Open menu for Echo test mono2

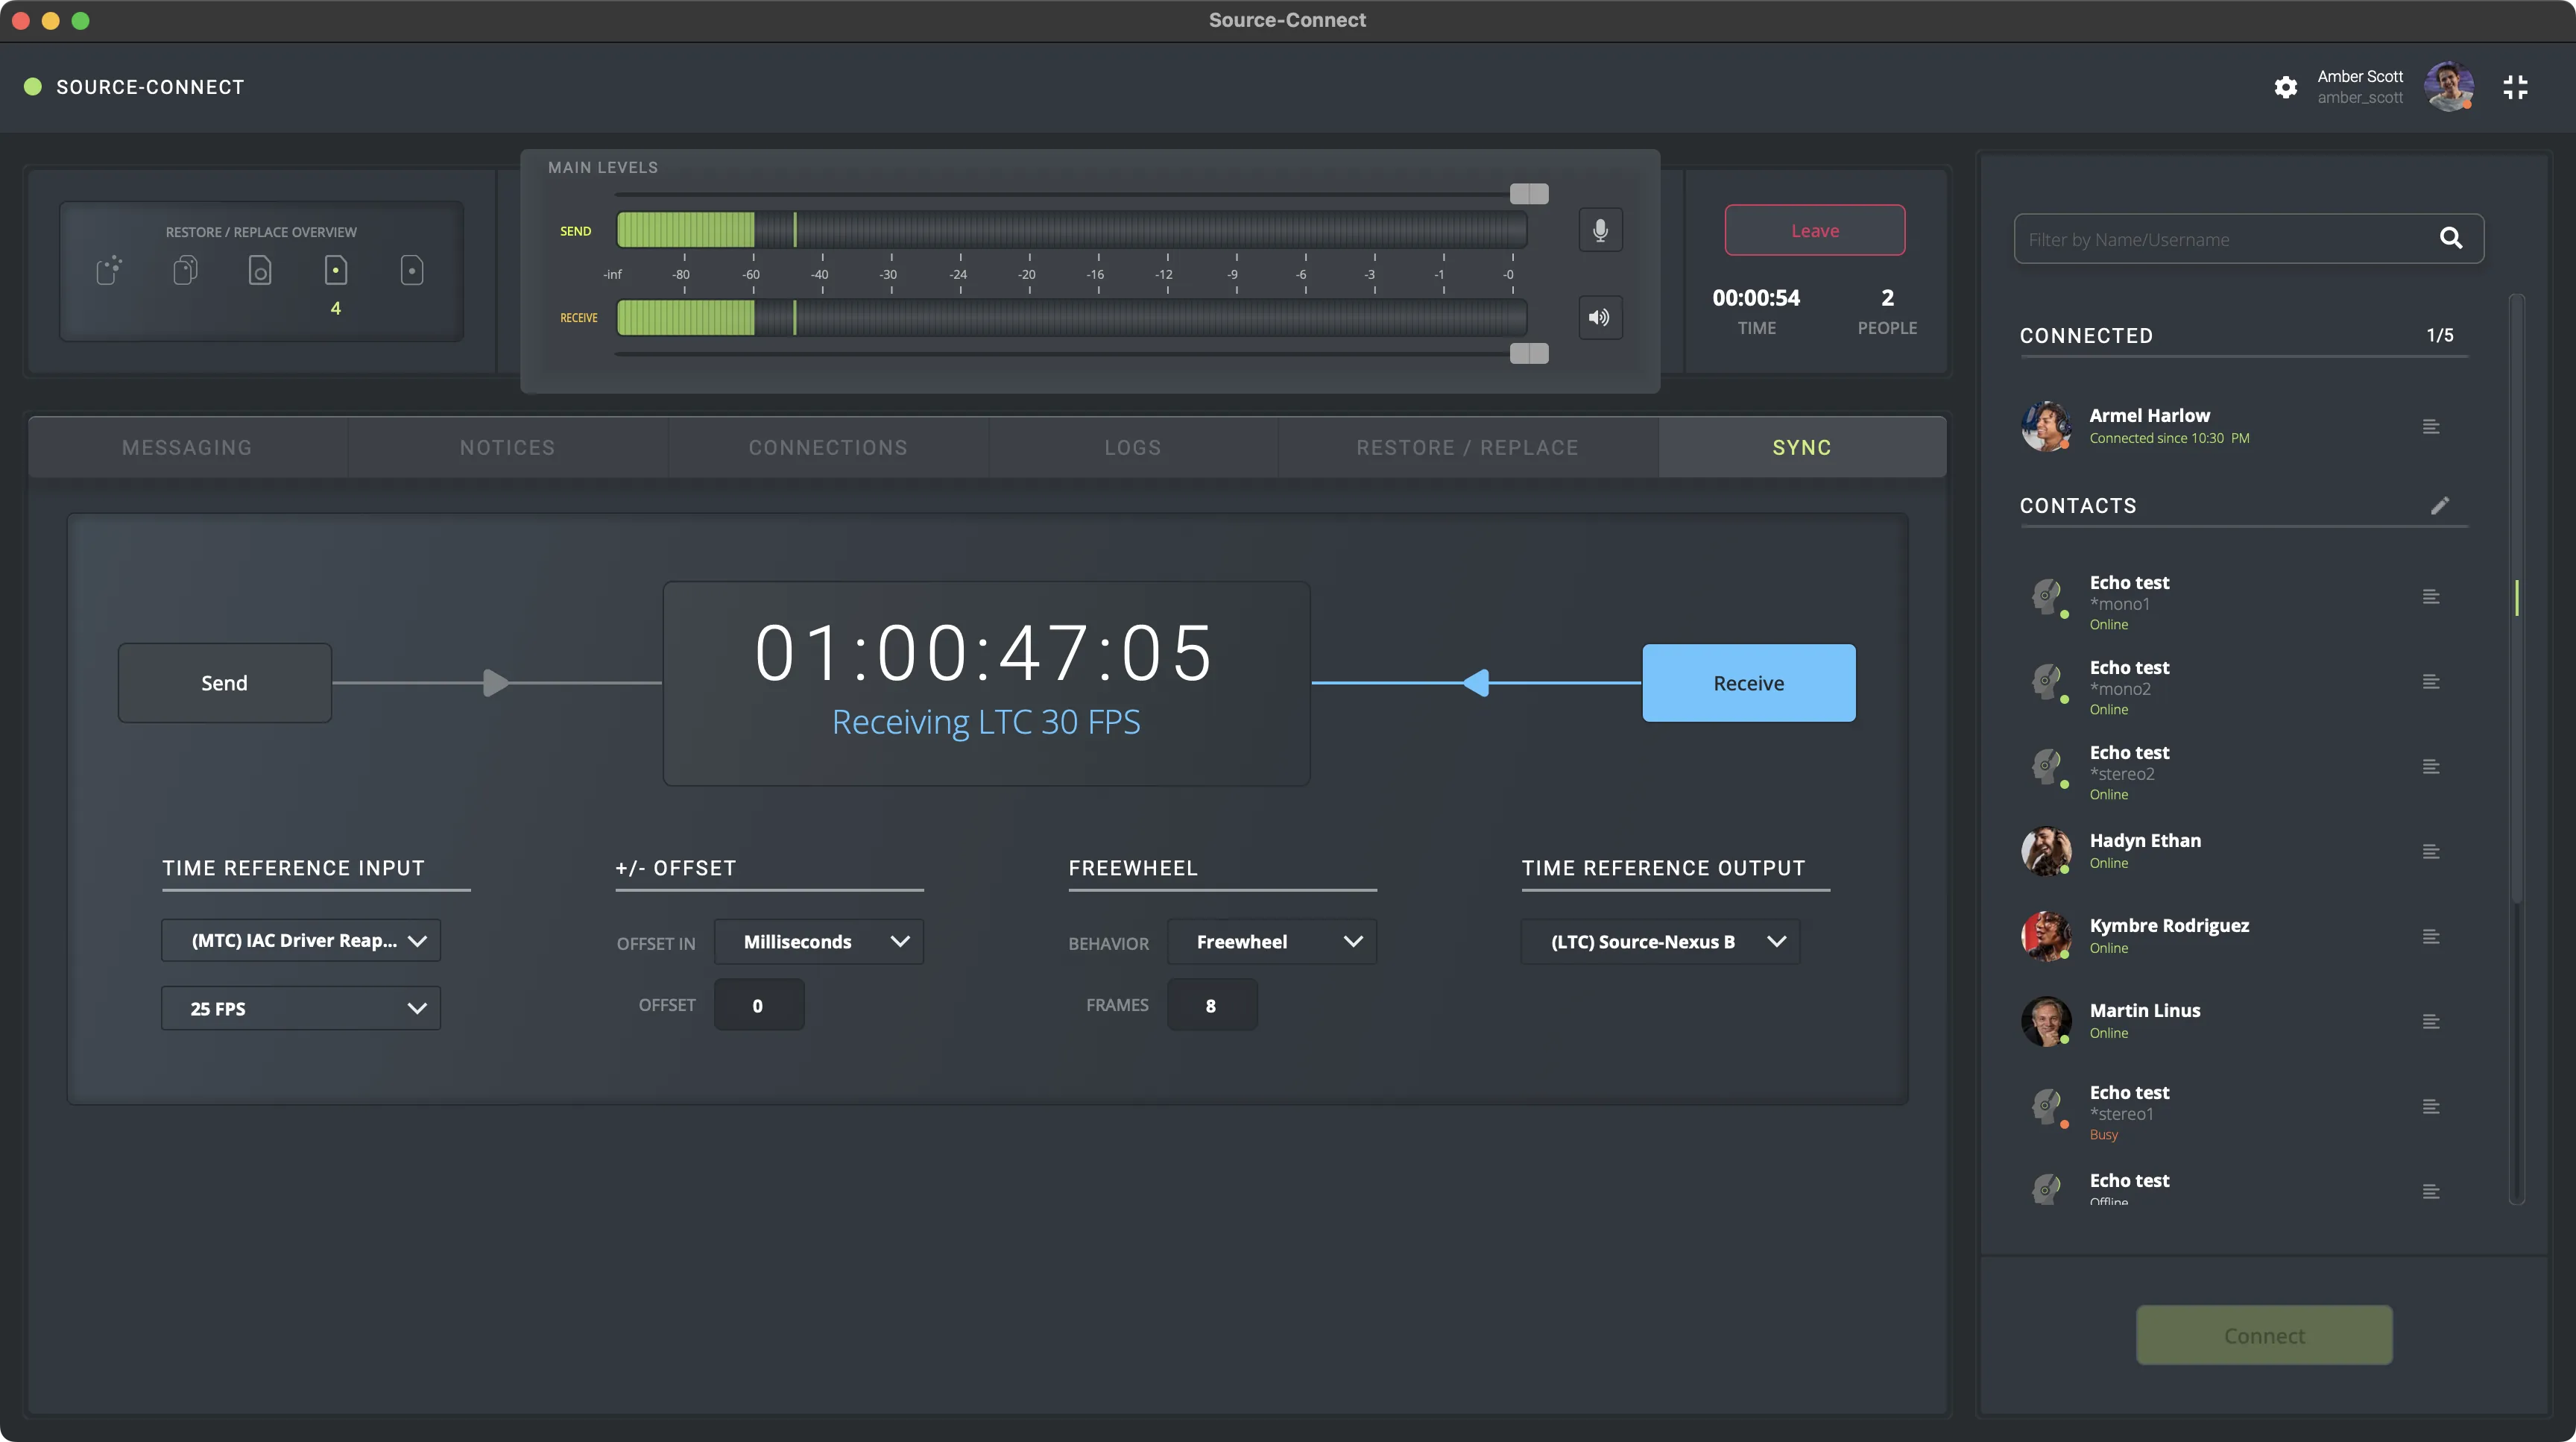(x=2431, y=682)
